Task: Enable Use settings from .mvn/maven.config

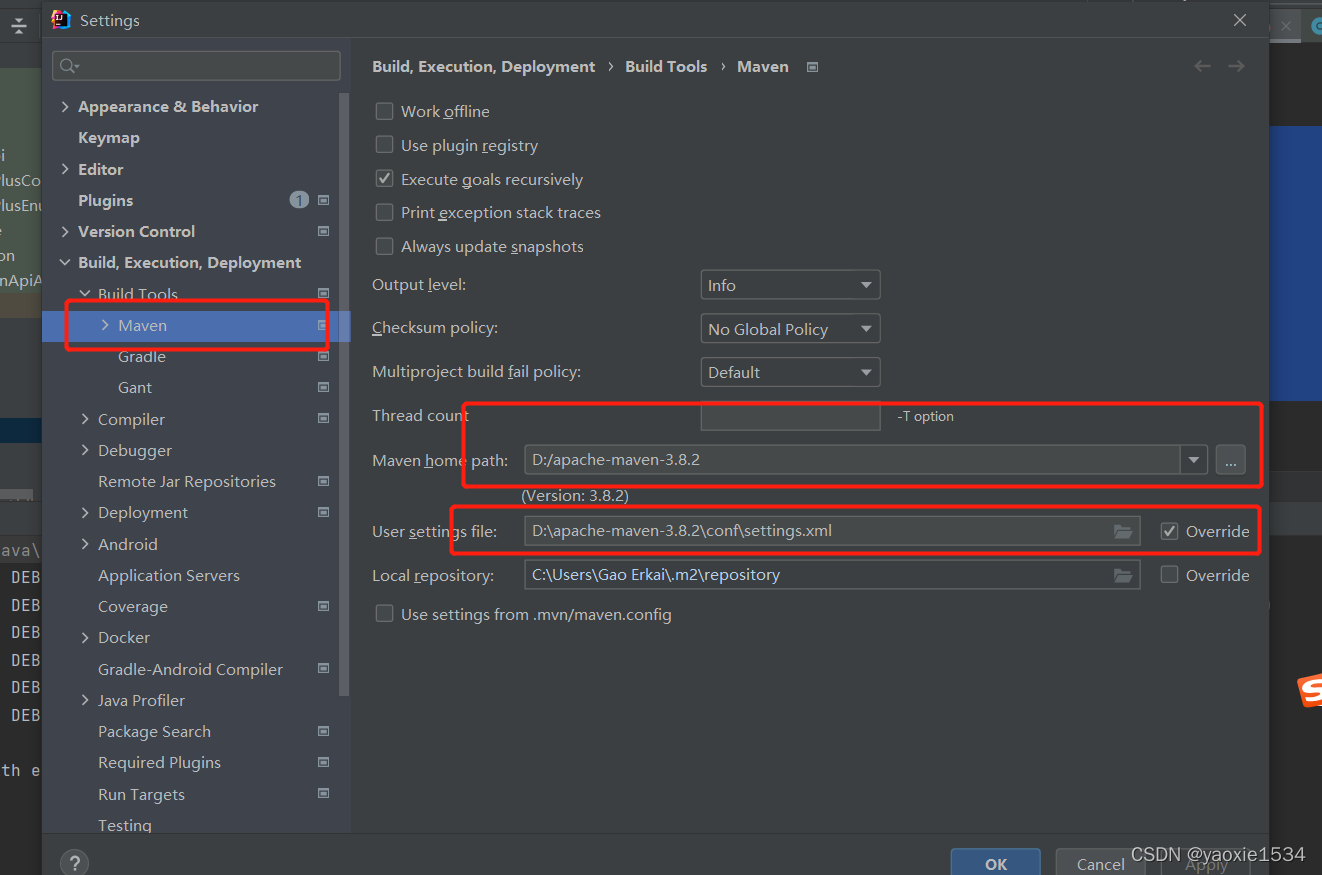Action: click(384, 614)
